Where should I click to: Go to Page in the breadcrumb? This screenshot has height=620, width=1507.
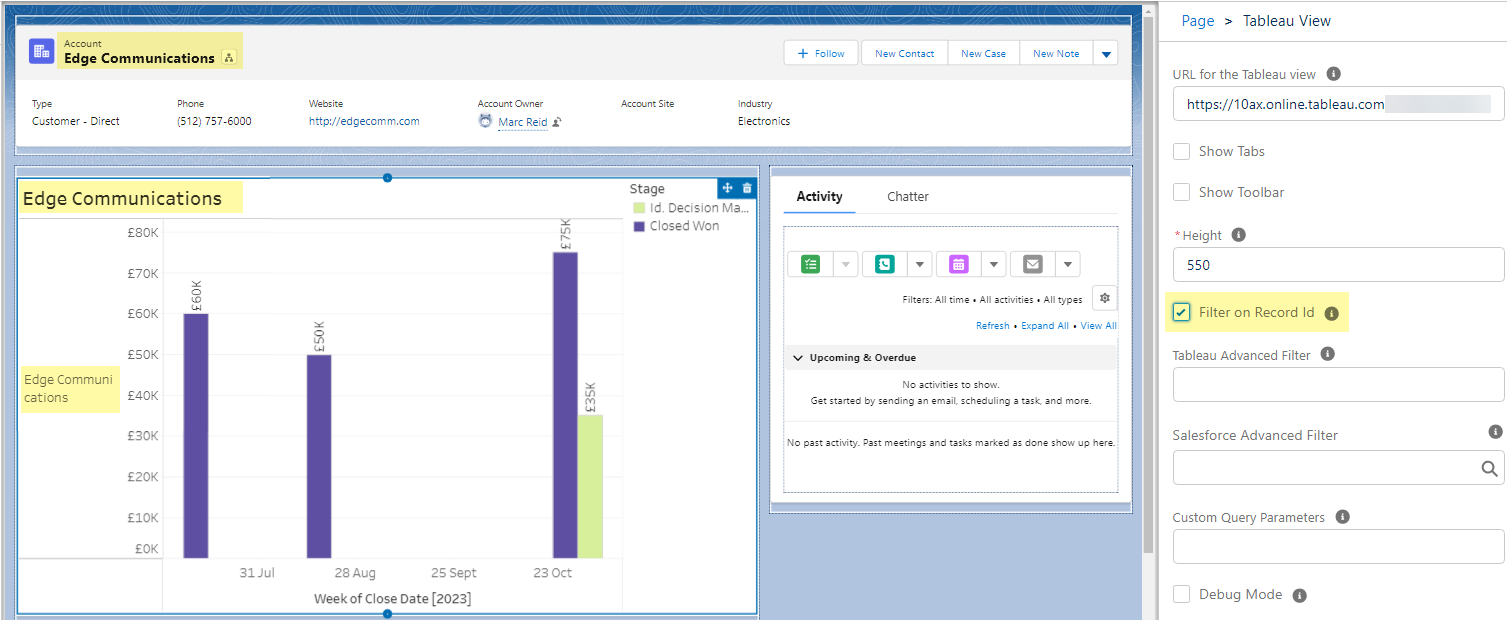[x=1198, y=21]
